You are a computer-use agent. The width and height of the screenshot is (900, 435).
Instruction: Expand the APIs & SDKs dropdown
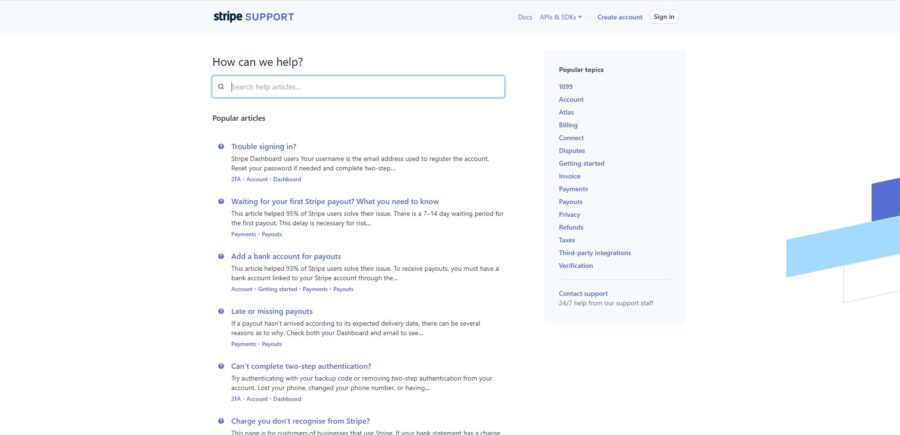pyautogui.click(x=561, y=17)
